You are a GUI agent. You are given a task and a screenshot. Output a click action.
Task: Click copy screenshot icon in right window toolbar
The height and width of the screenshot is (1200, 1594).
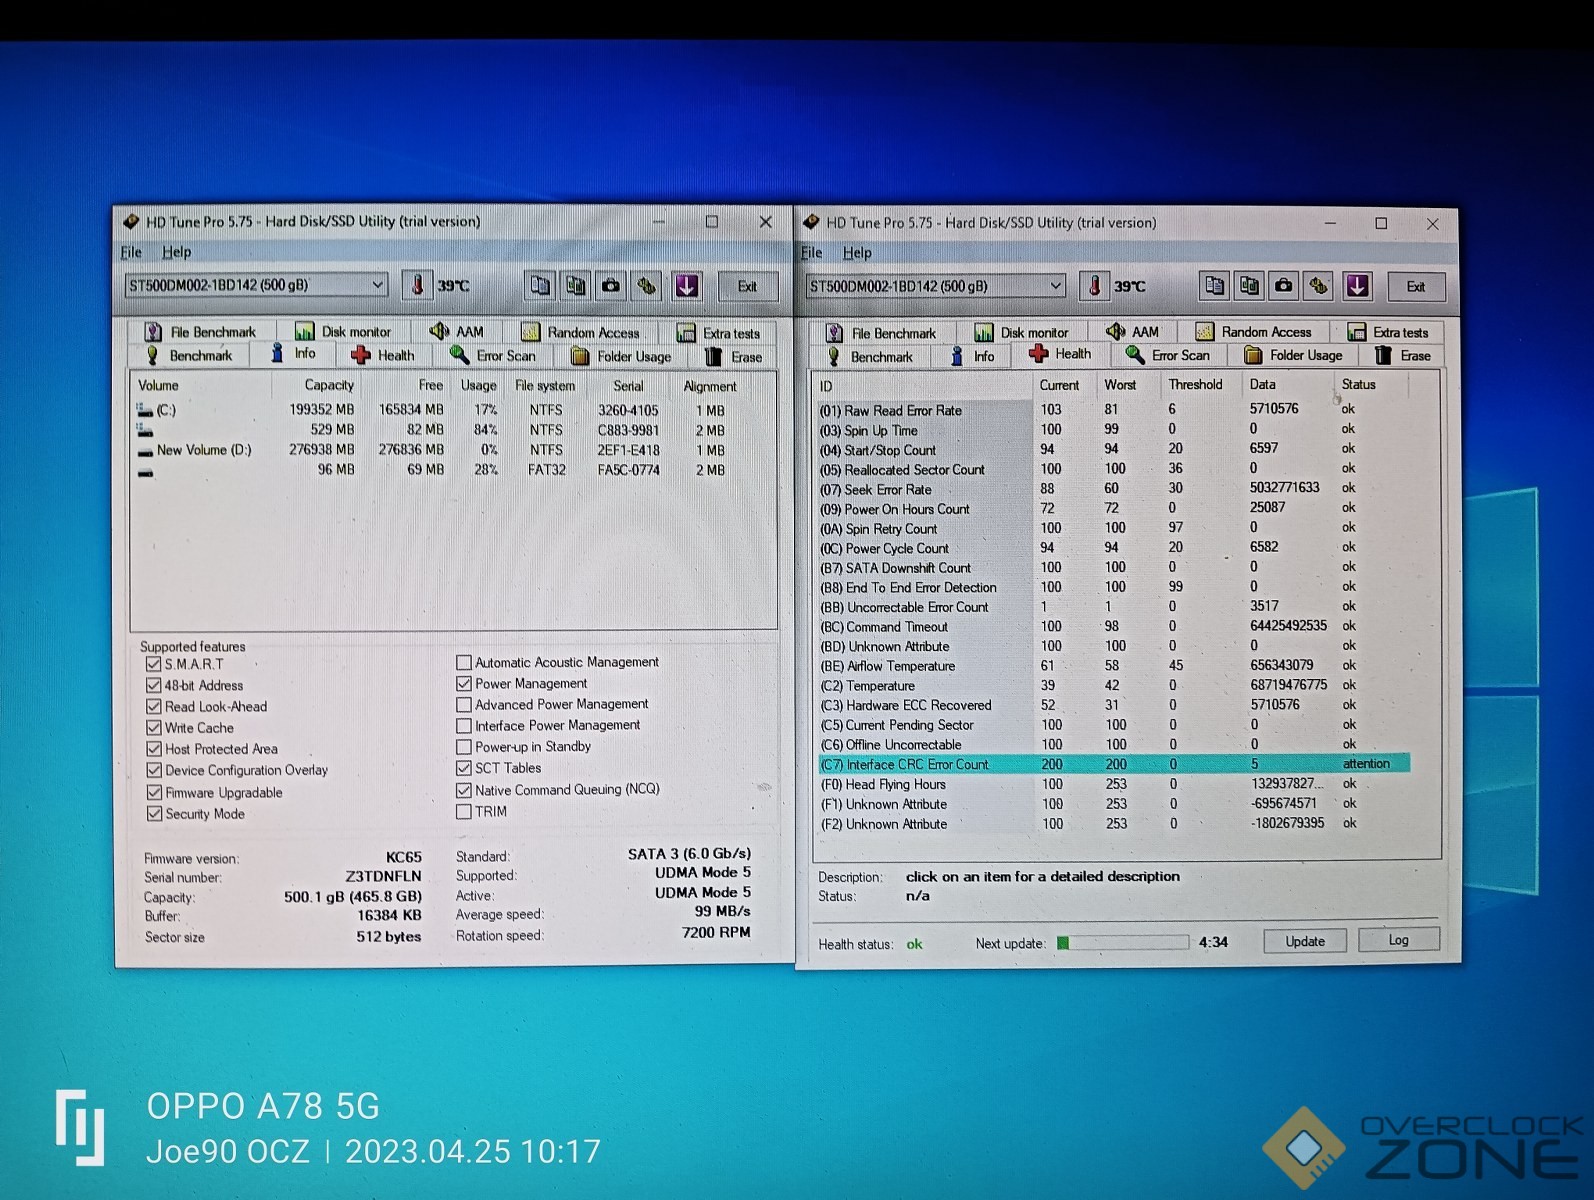pyautogui.click(x=1249, y=286)
